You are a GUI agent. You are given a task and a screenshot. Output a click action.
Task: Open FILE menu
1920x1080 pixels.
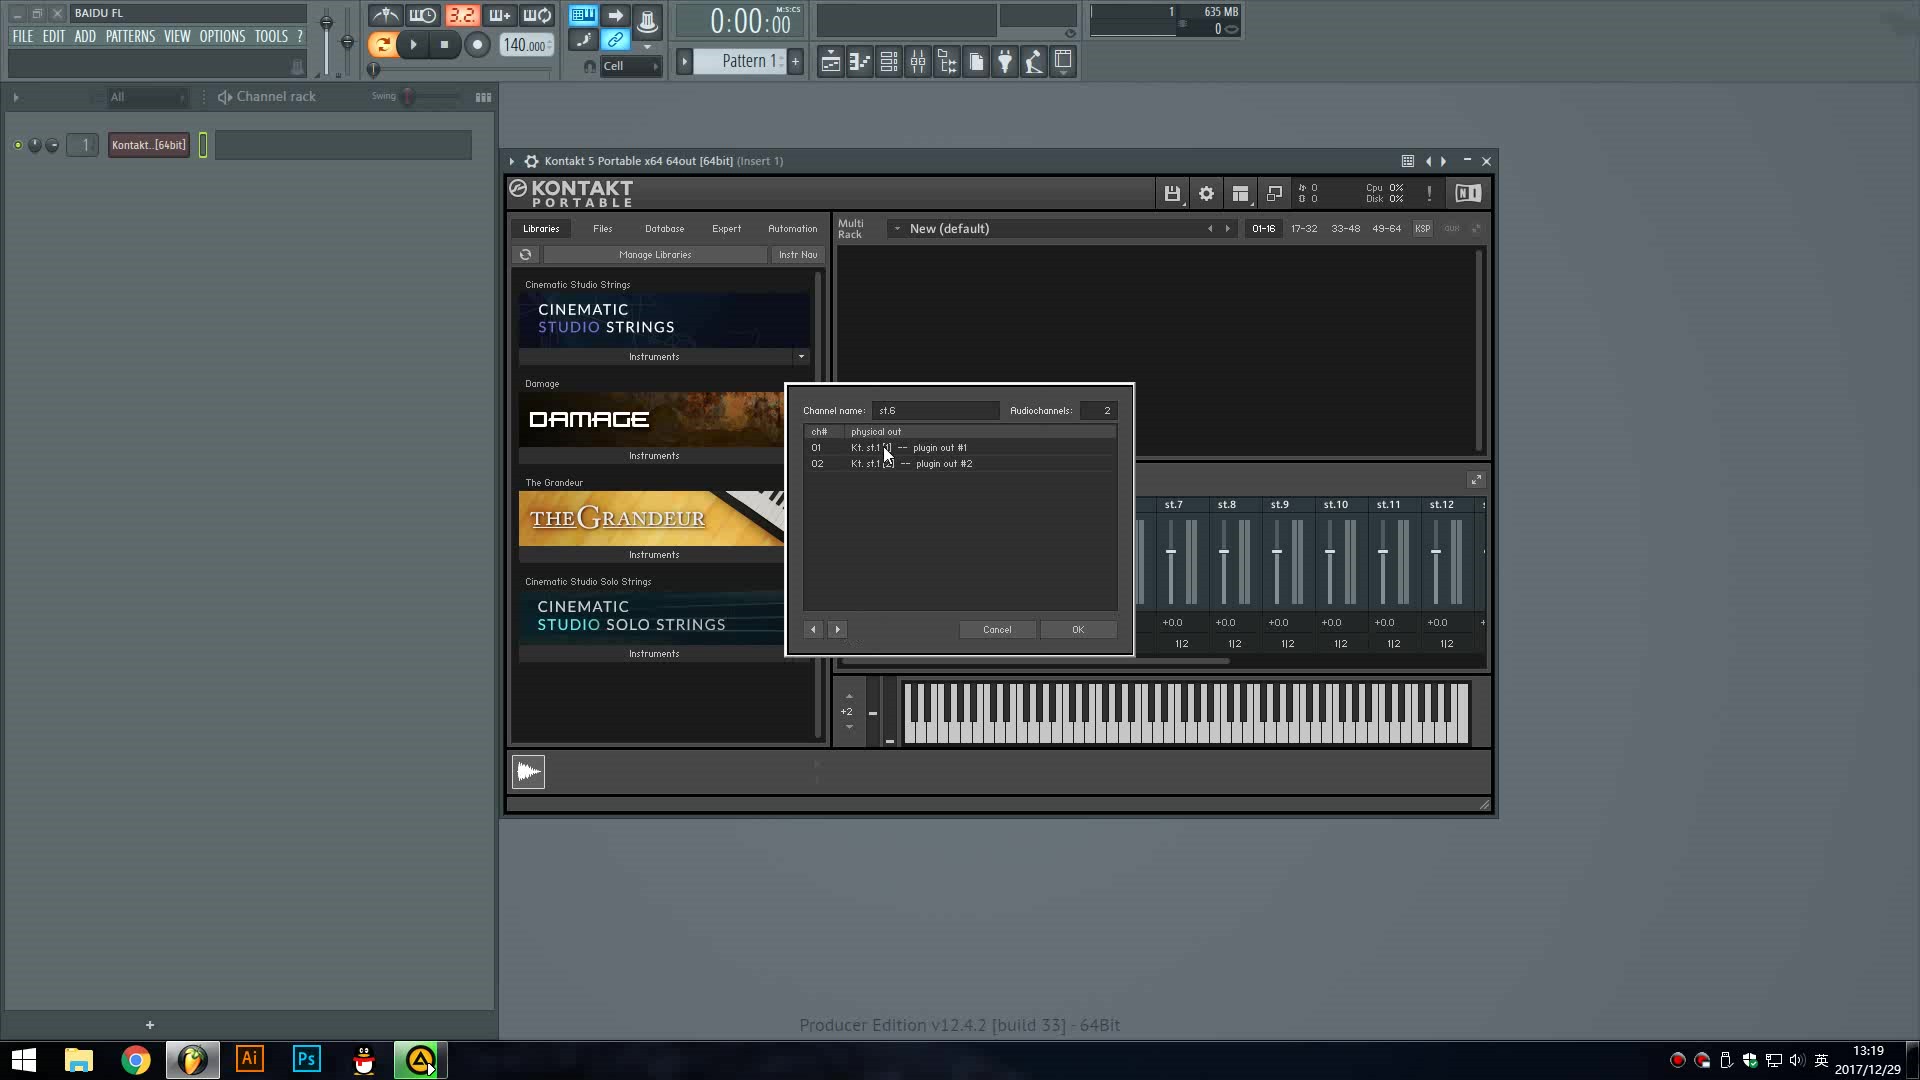pos(22,36)
